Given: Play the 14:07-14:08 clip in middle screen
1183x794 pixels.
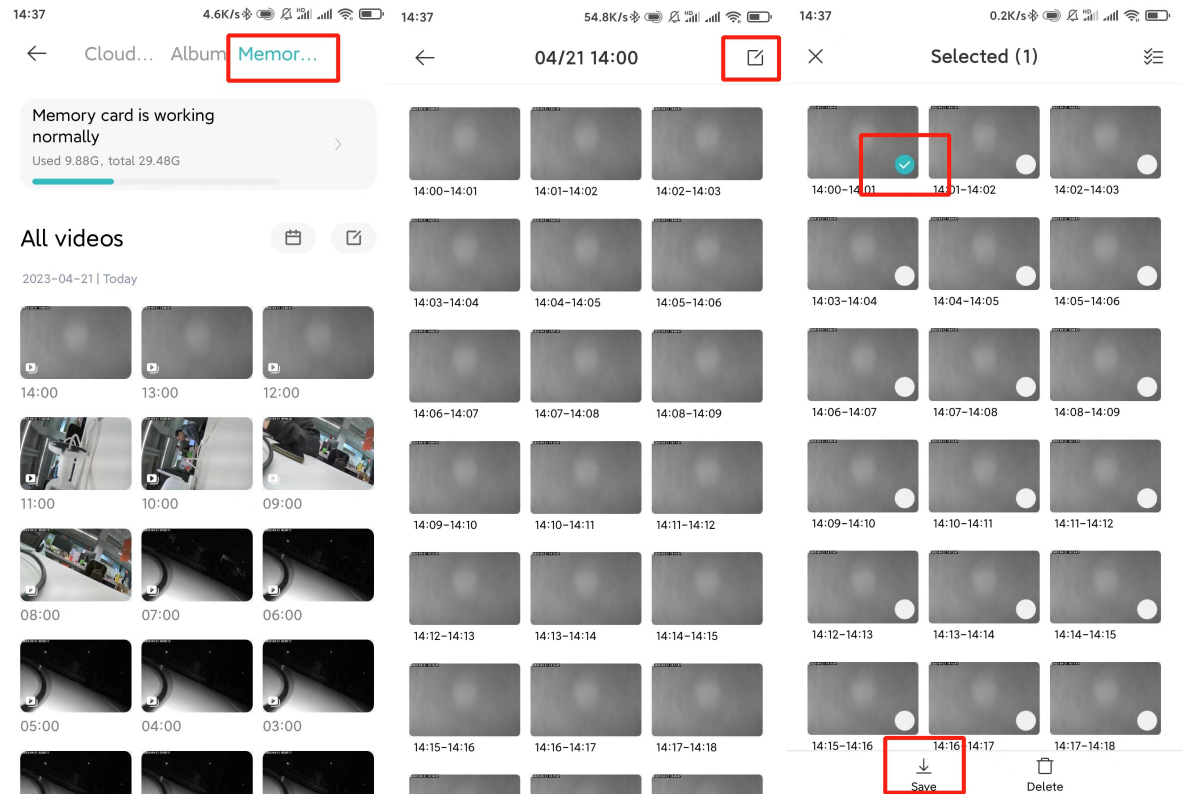Looking at the screenshot, I should pyautogui.click(x=586, y=366).
